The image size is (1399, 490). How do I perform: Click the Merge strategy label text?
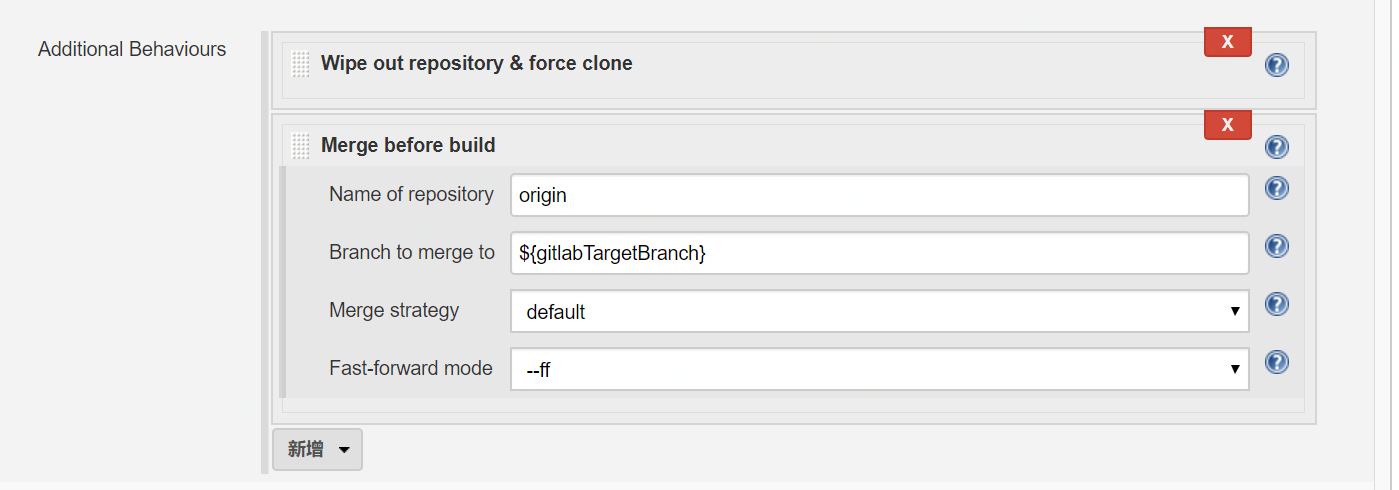click(394, 310)
